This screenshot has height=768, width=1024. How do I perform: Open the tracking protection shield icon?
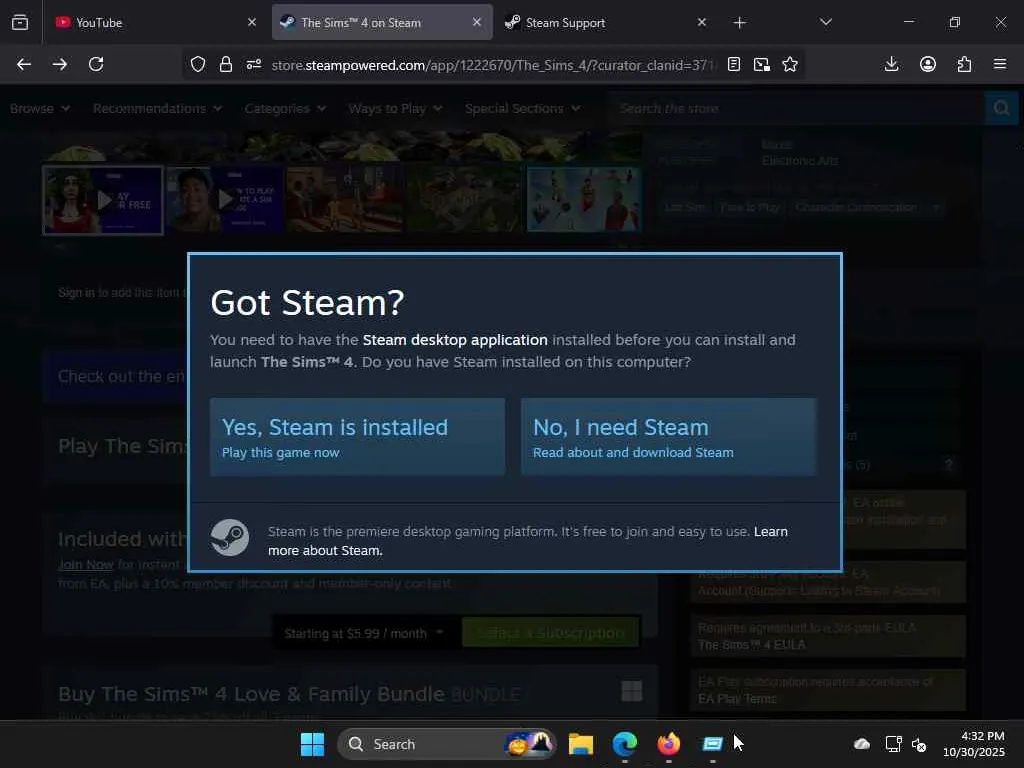pyautogui.click(x=198, y=64)
